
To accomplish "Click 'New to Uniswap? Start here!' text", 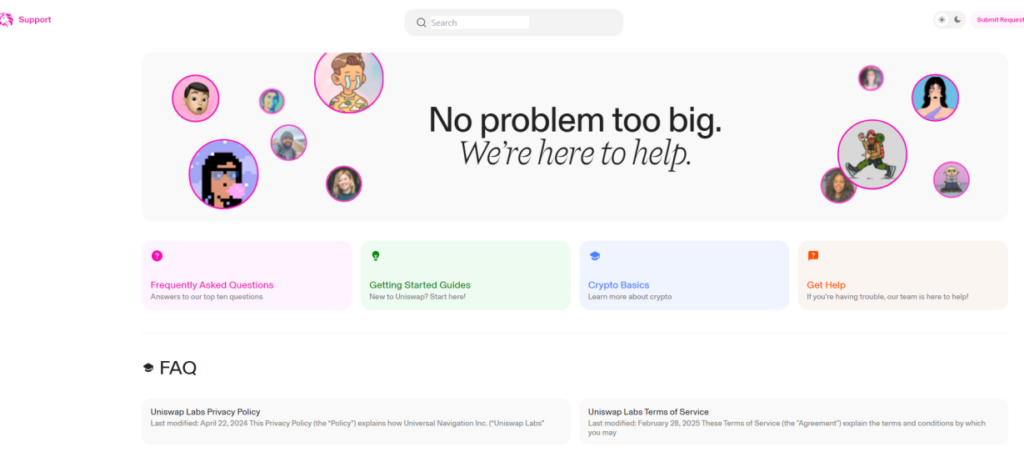I will (417, 297).
